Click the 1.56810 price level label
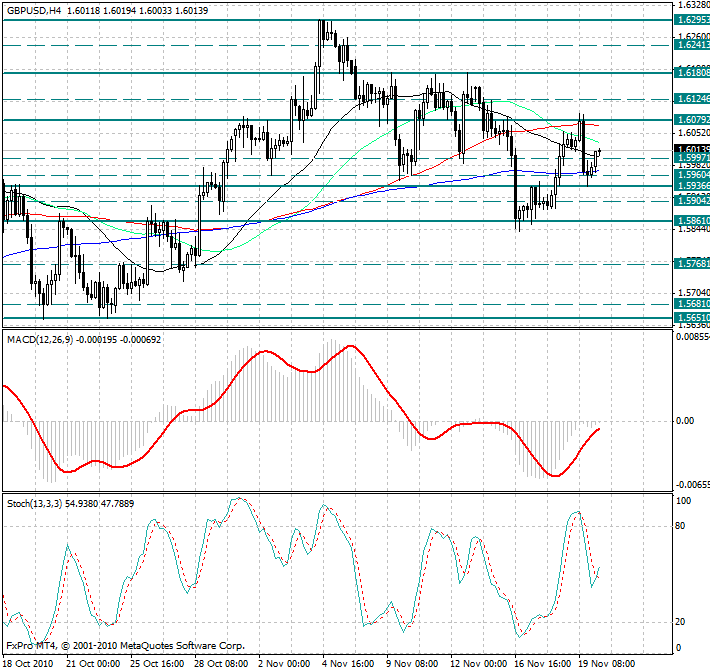710x671 pixels. click(x=692, y=304)
